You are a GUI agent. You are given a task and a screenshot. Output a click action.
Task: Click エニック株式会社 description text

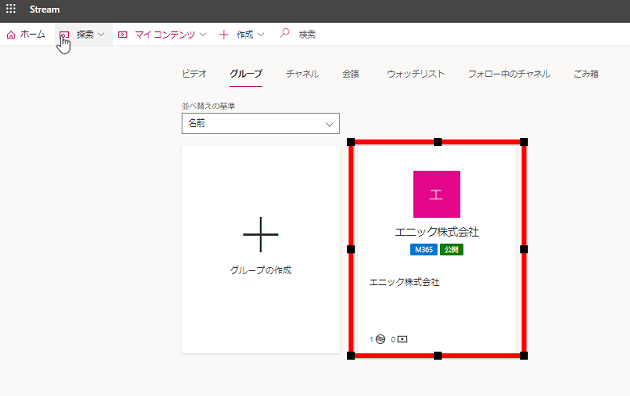404,282
